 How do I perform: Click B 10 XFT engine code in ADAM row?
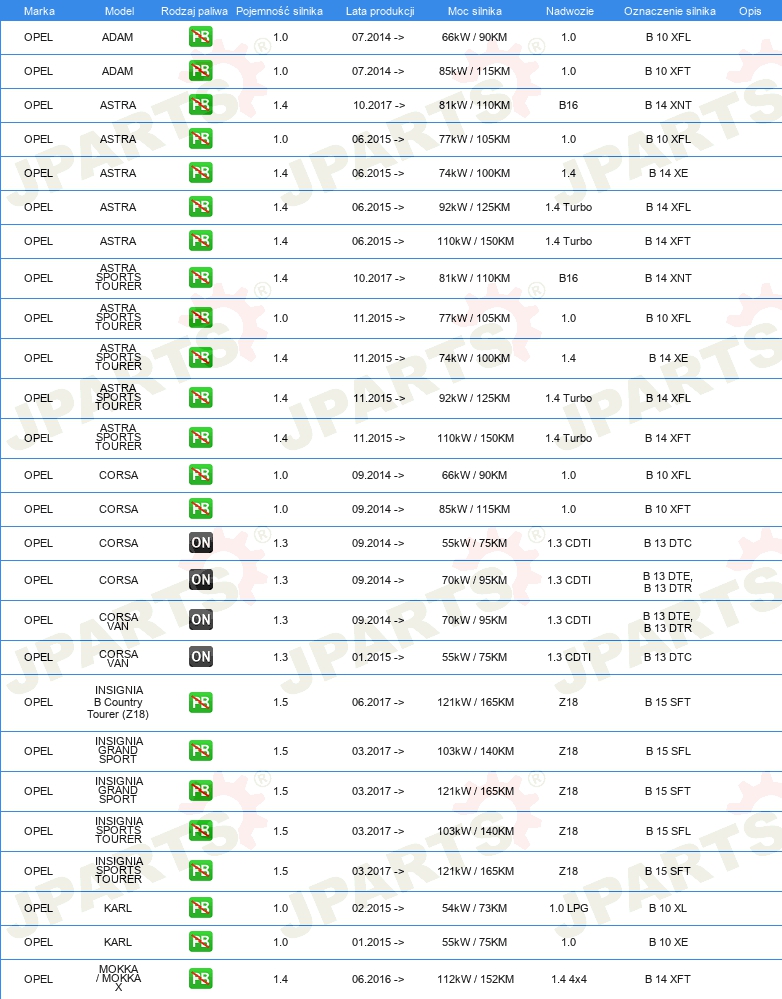[668, 71]
